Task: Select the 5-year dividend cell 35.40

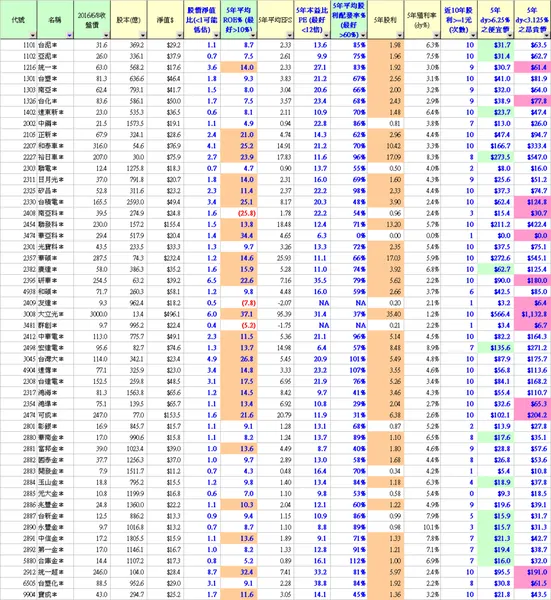Action: pyautogui.click(x=386, y=314)
